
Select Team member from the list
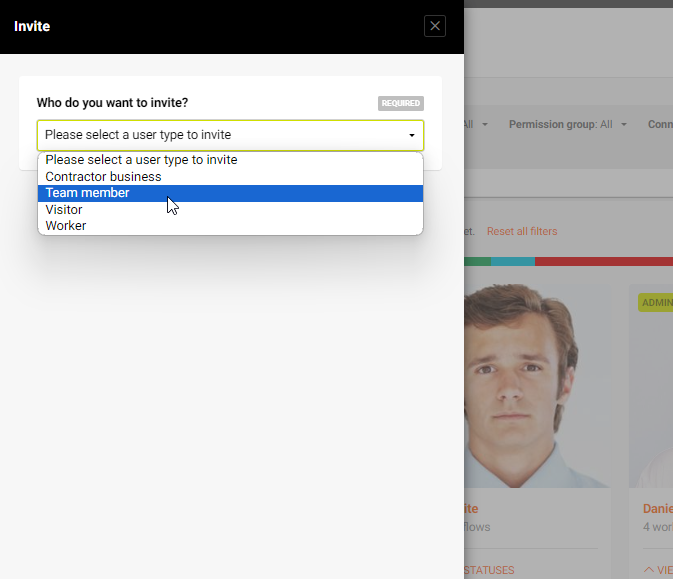pyautogui.click(x=230, y=193)
